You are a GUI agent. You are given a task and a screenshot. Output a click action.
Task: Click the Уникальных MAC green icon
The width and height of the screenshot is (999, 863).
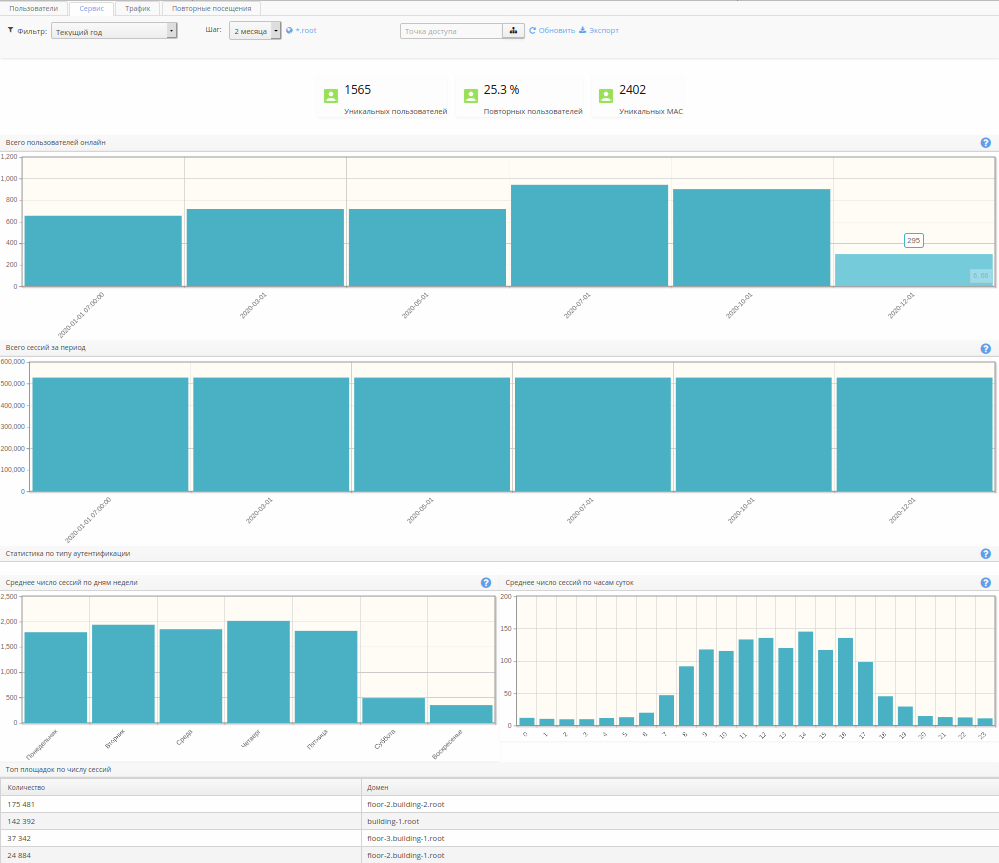click(x=605, y=96)
